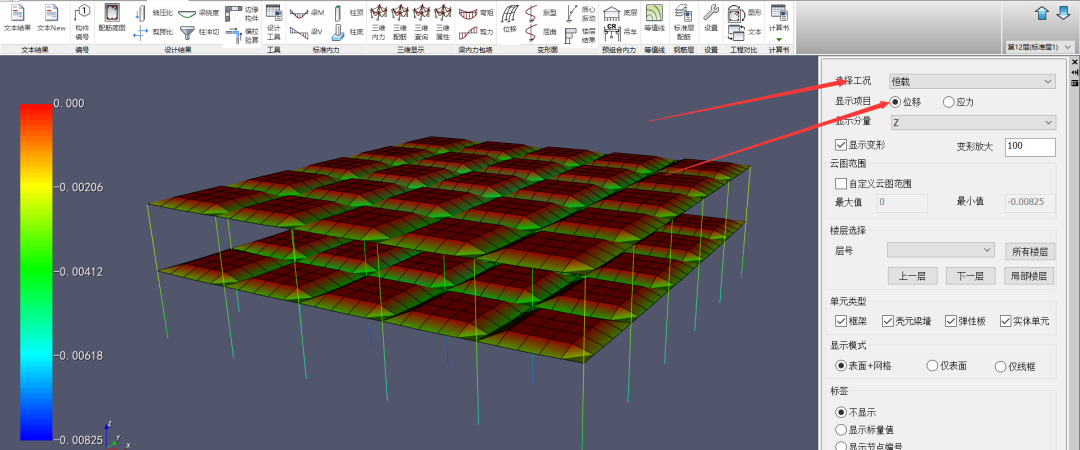
Task: Click the 位移 displacement toolbar icon
Action: pyautogui.click(x=509, y=19)
